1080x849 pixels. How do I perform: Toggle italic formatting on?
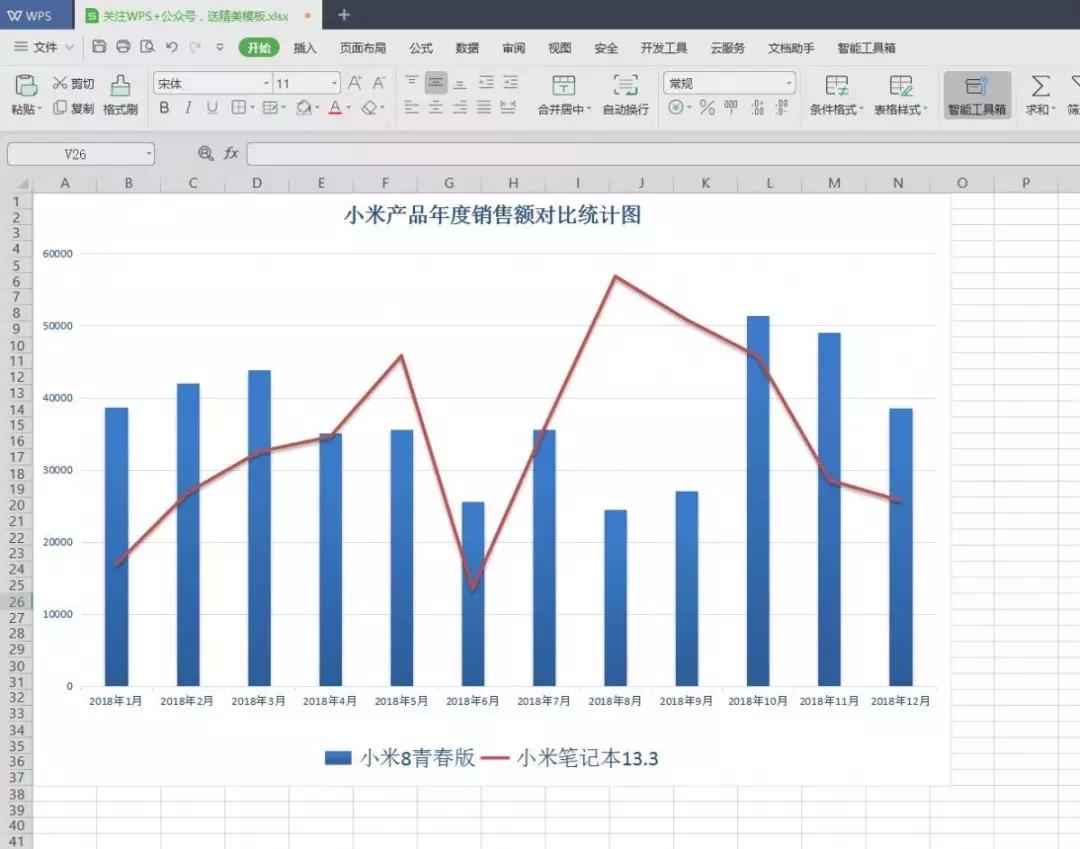pyautogui.click(x=187, y=109)
